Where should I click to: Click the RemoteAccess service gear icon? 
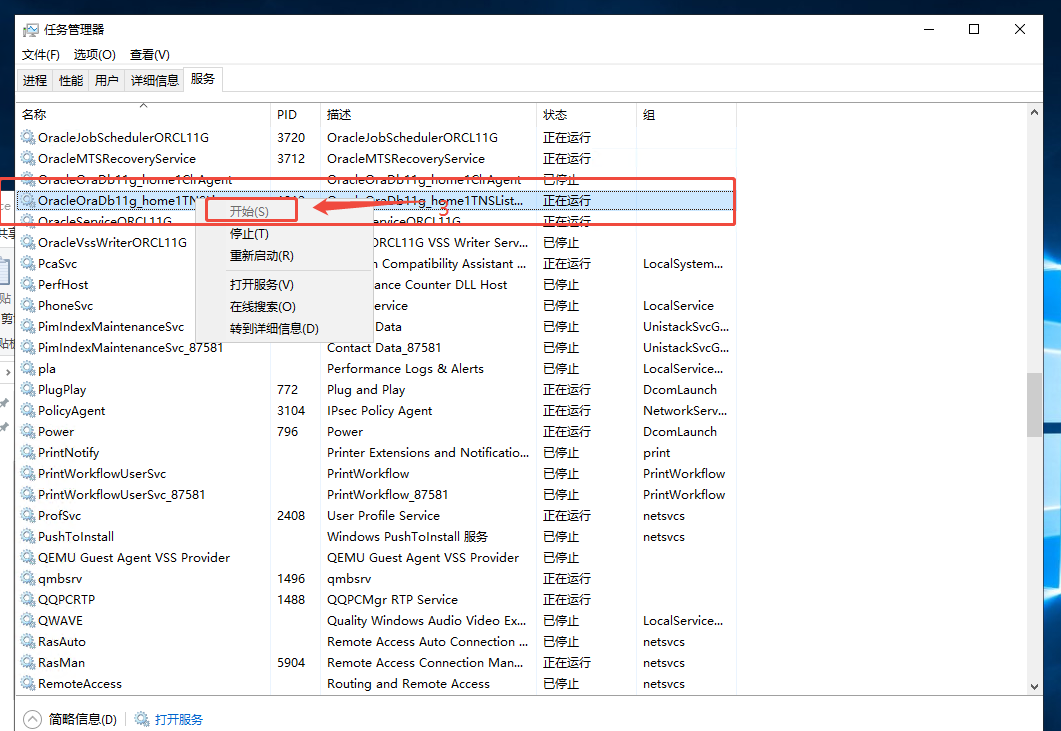click(28, 683)
